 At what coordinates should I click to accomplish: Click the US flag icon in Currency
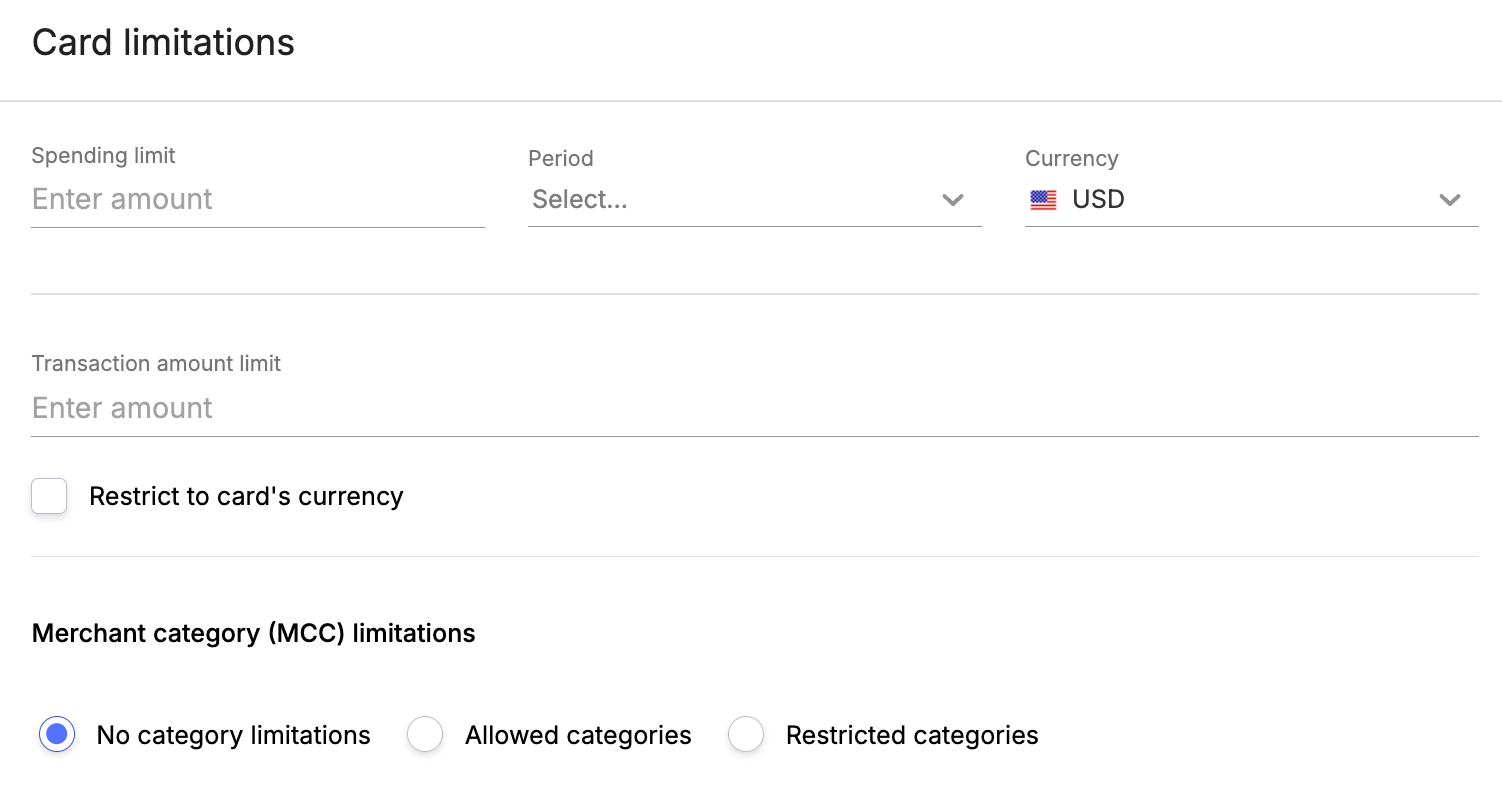tap(1043, 200)
